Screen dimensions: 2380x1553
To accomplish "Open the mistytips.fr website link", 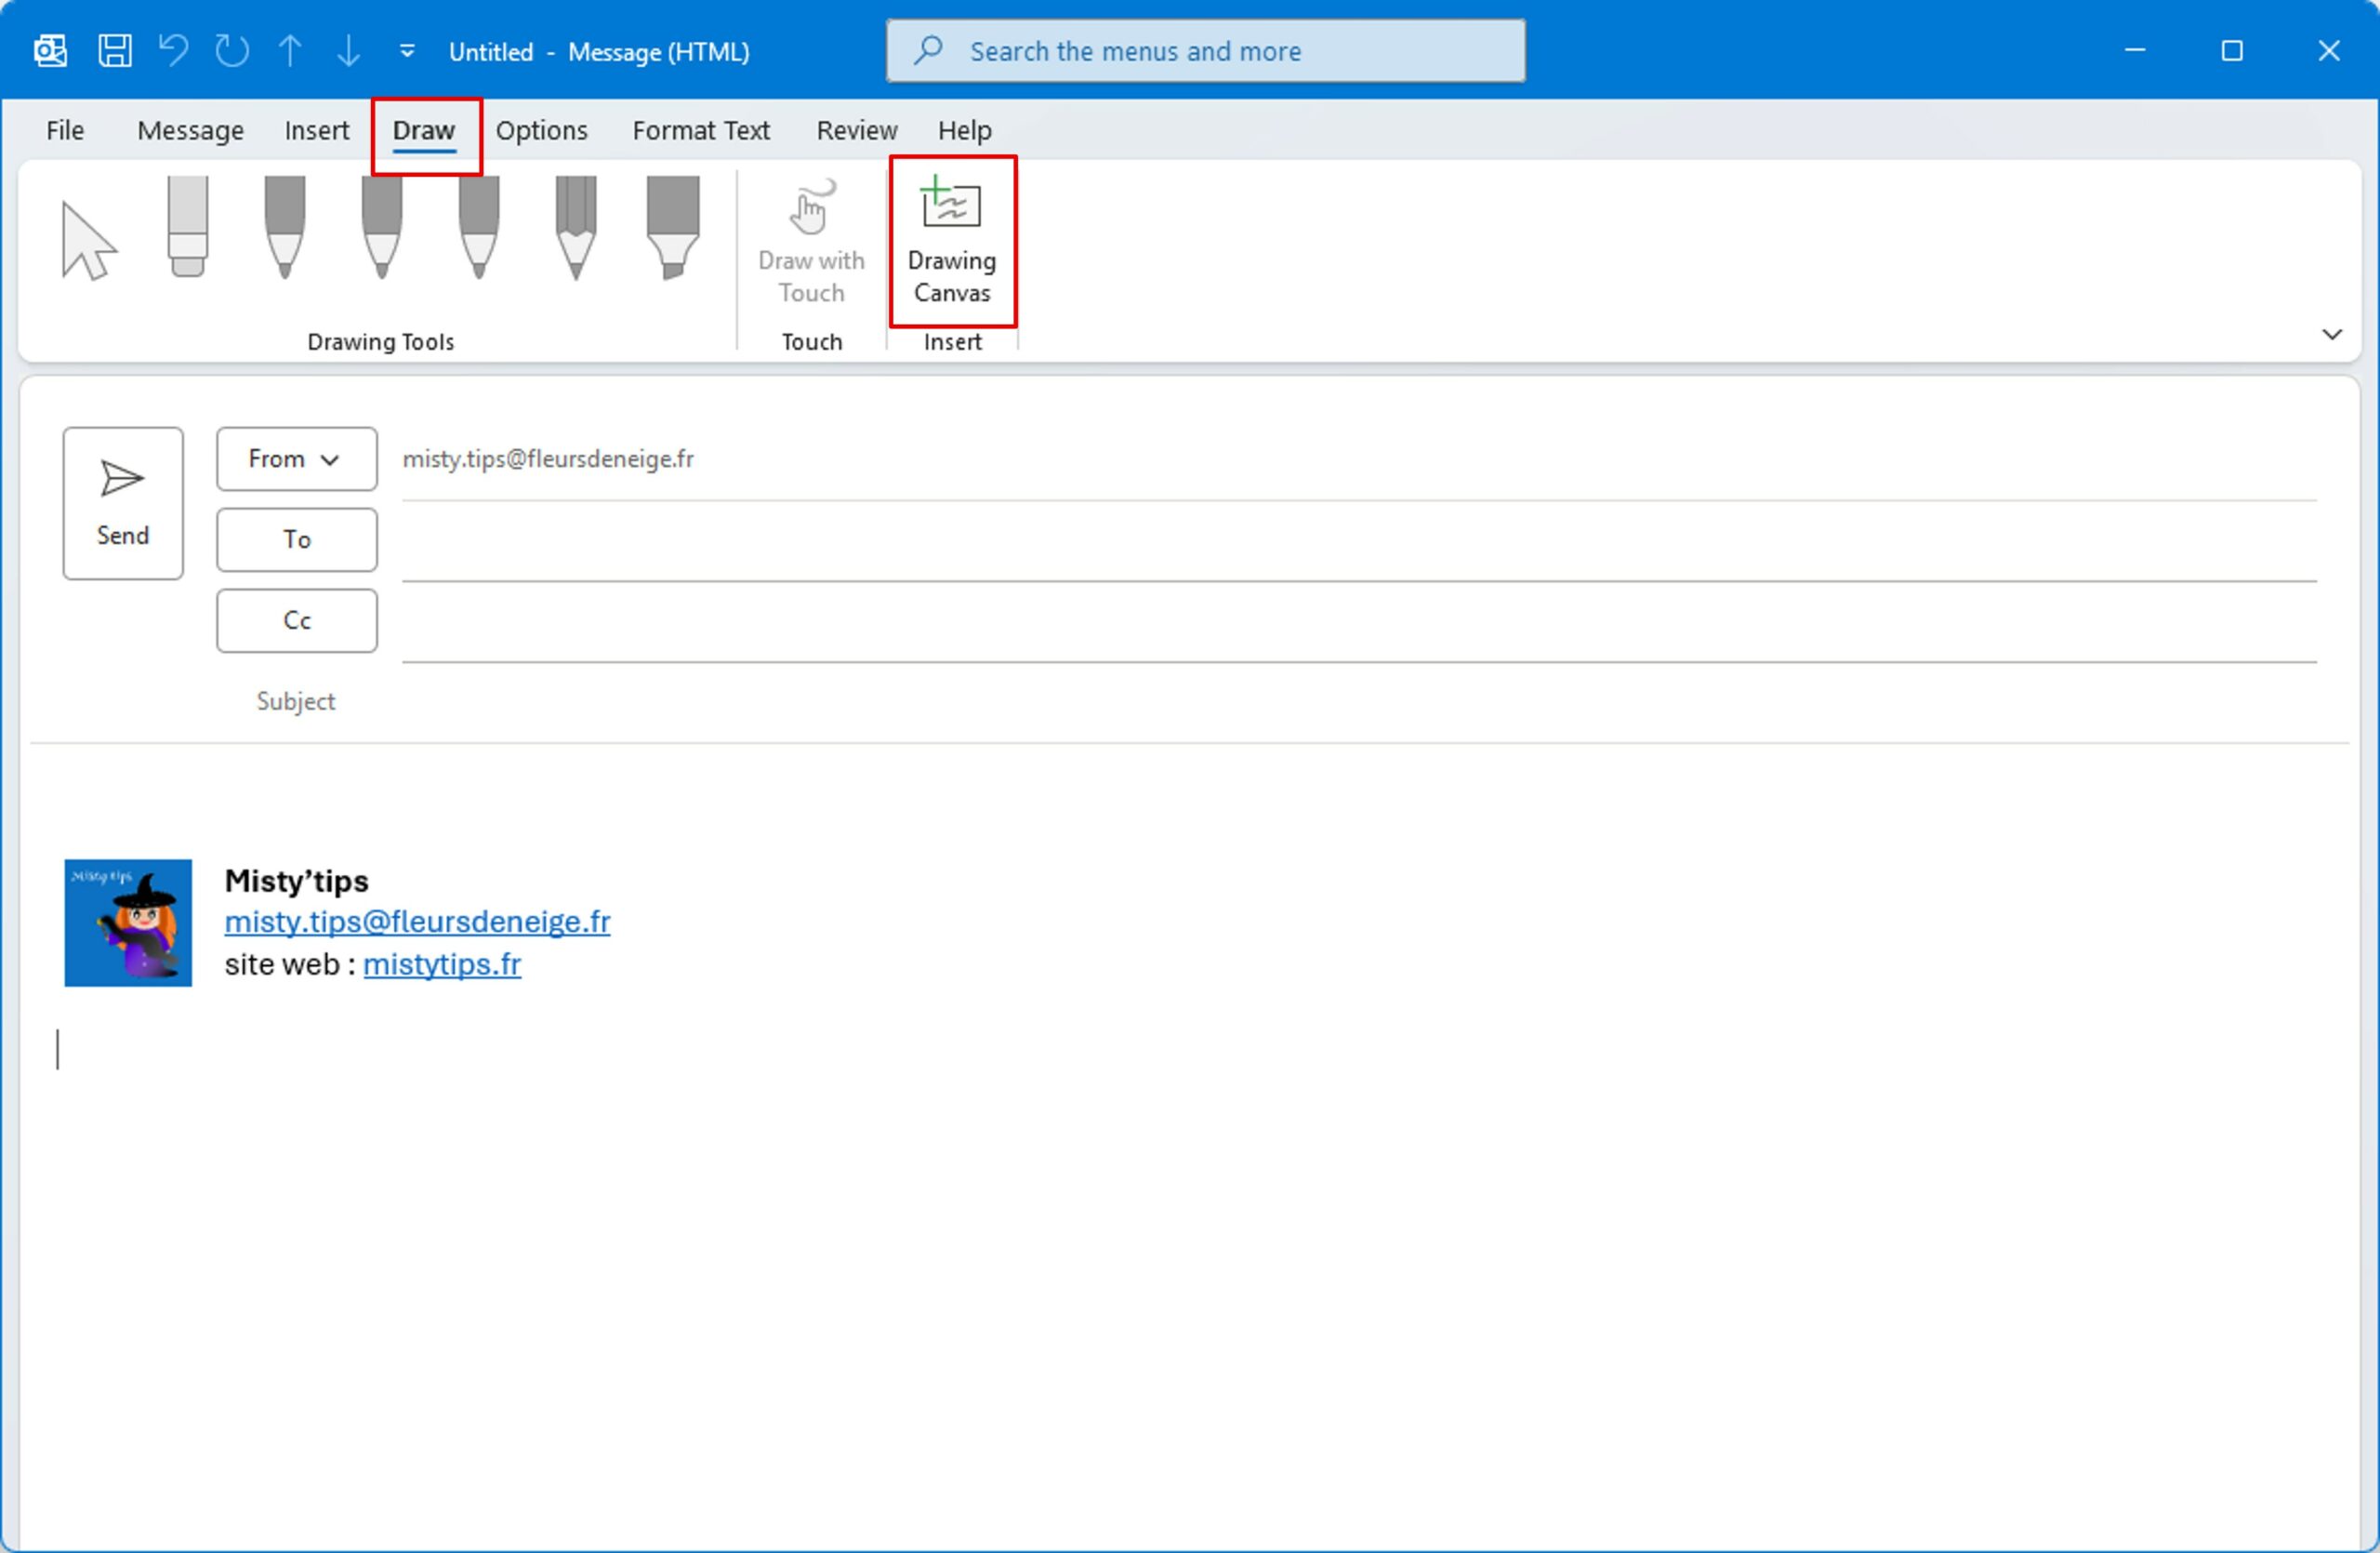I will pos(442,964).
